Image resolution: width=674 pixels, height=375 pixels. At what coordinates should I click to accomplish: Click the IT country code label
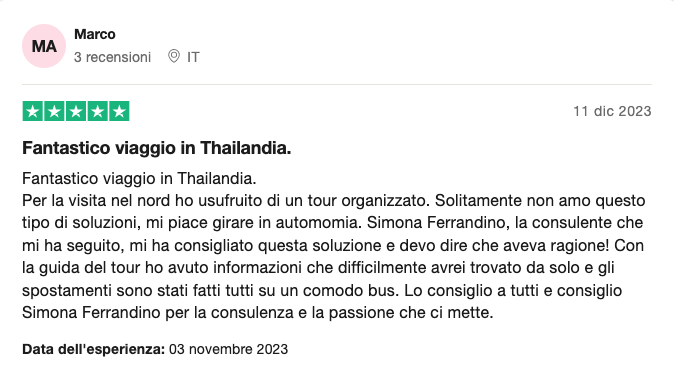pos(193,57)
